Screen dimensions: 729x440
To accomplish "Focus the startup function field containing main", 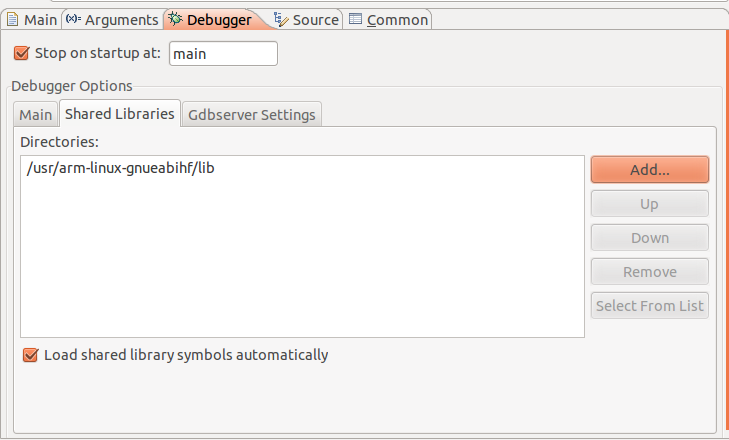I will tap(223, 53).
